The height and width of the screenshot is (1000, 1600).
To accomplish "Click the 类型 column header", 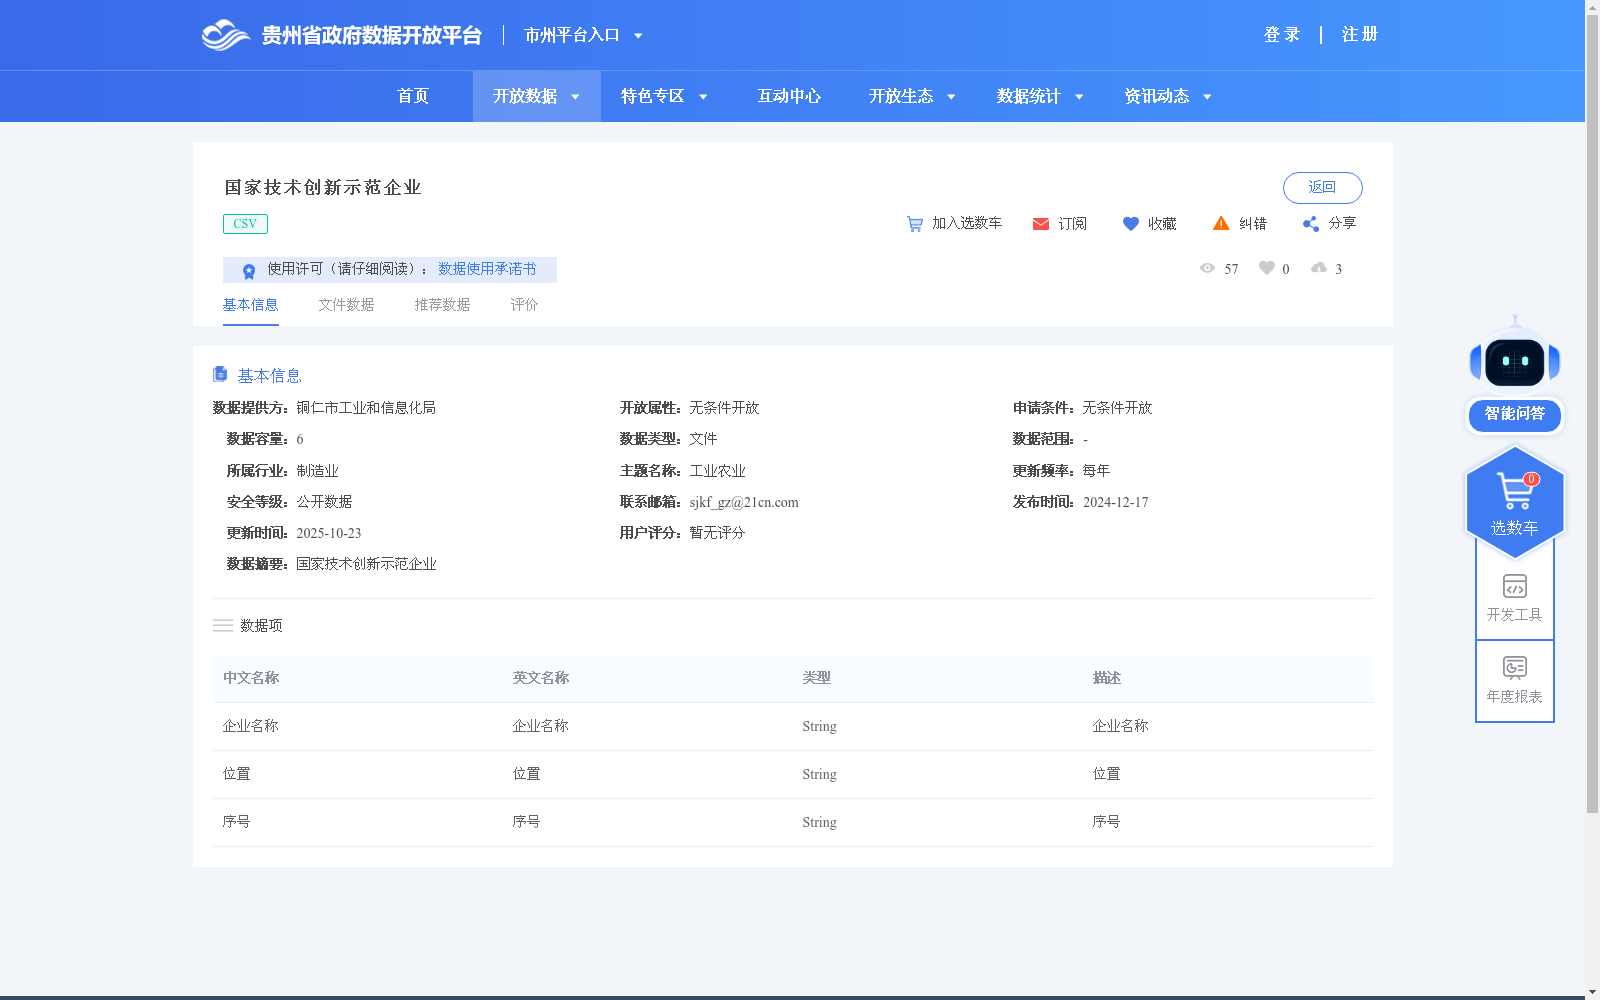I will click(x=817, y=678).
